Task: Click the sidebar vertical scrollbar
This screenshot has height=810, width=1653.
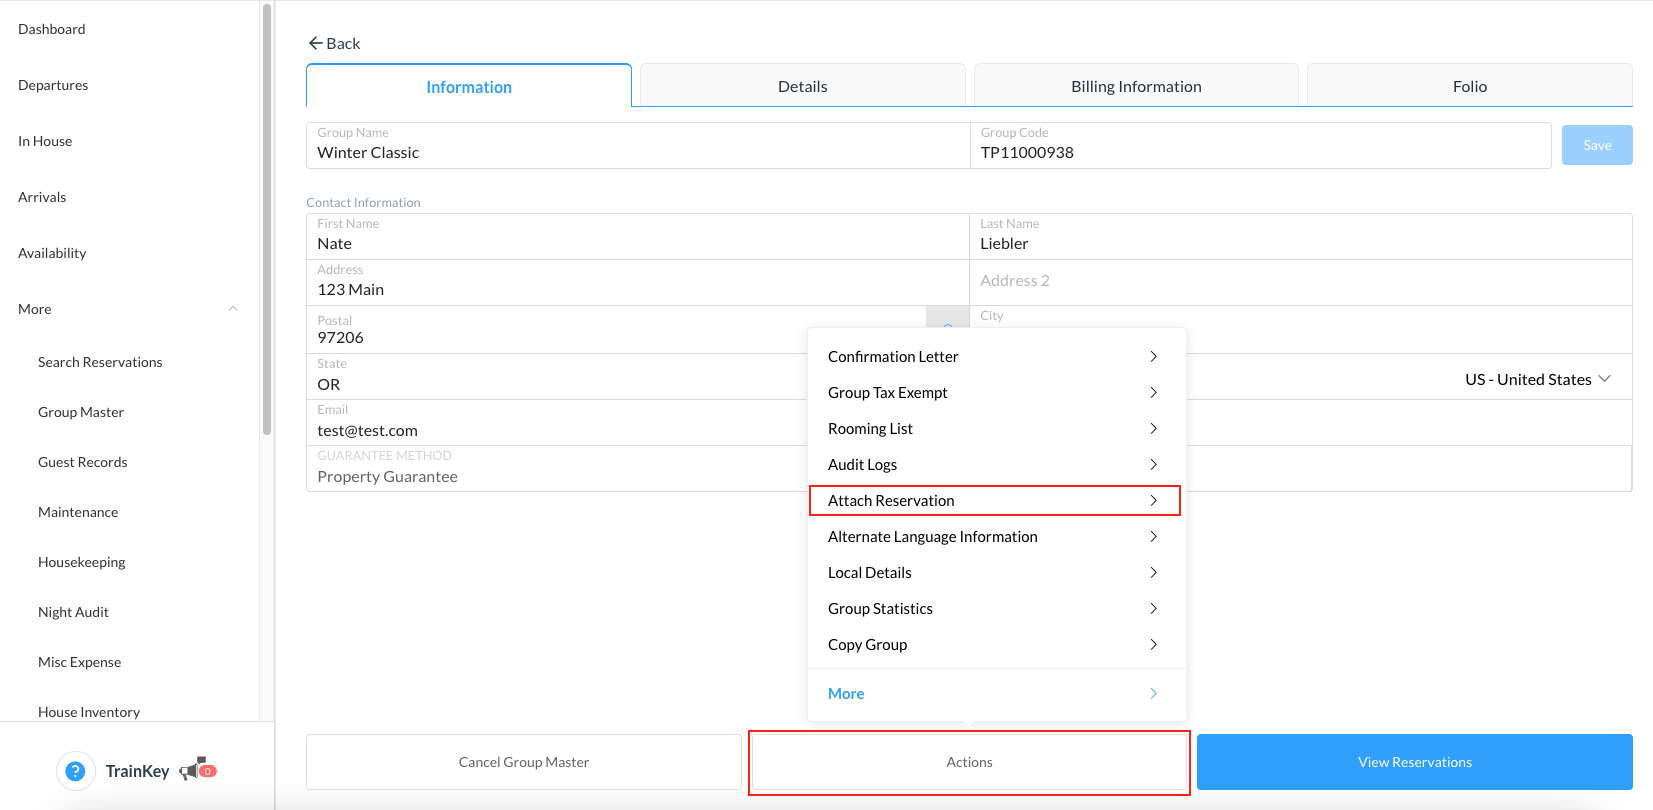Action: [x=266, y=220]
